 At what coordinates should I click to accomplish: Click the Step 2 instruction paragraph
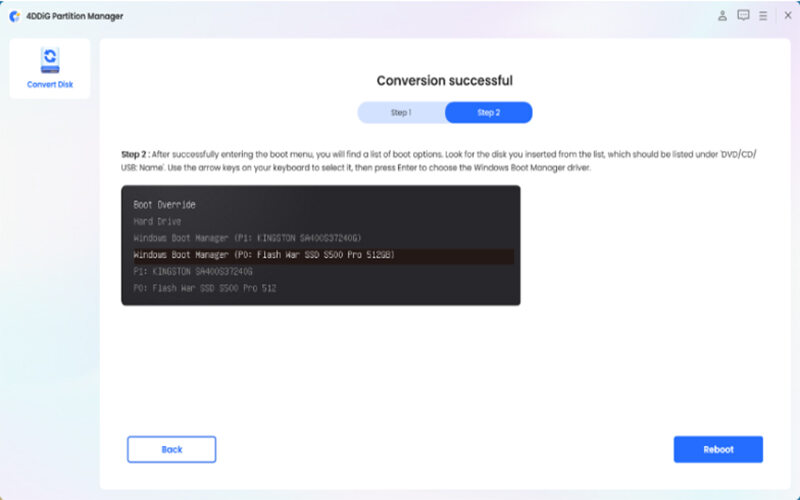click(440, 161)
